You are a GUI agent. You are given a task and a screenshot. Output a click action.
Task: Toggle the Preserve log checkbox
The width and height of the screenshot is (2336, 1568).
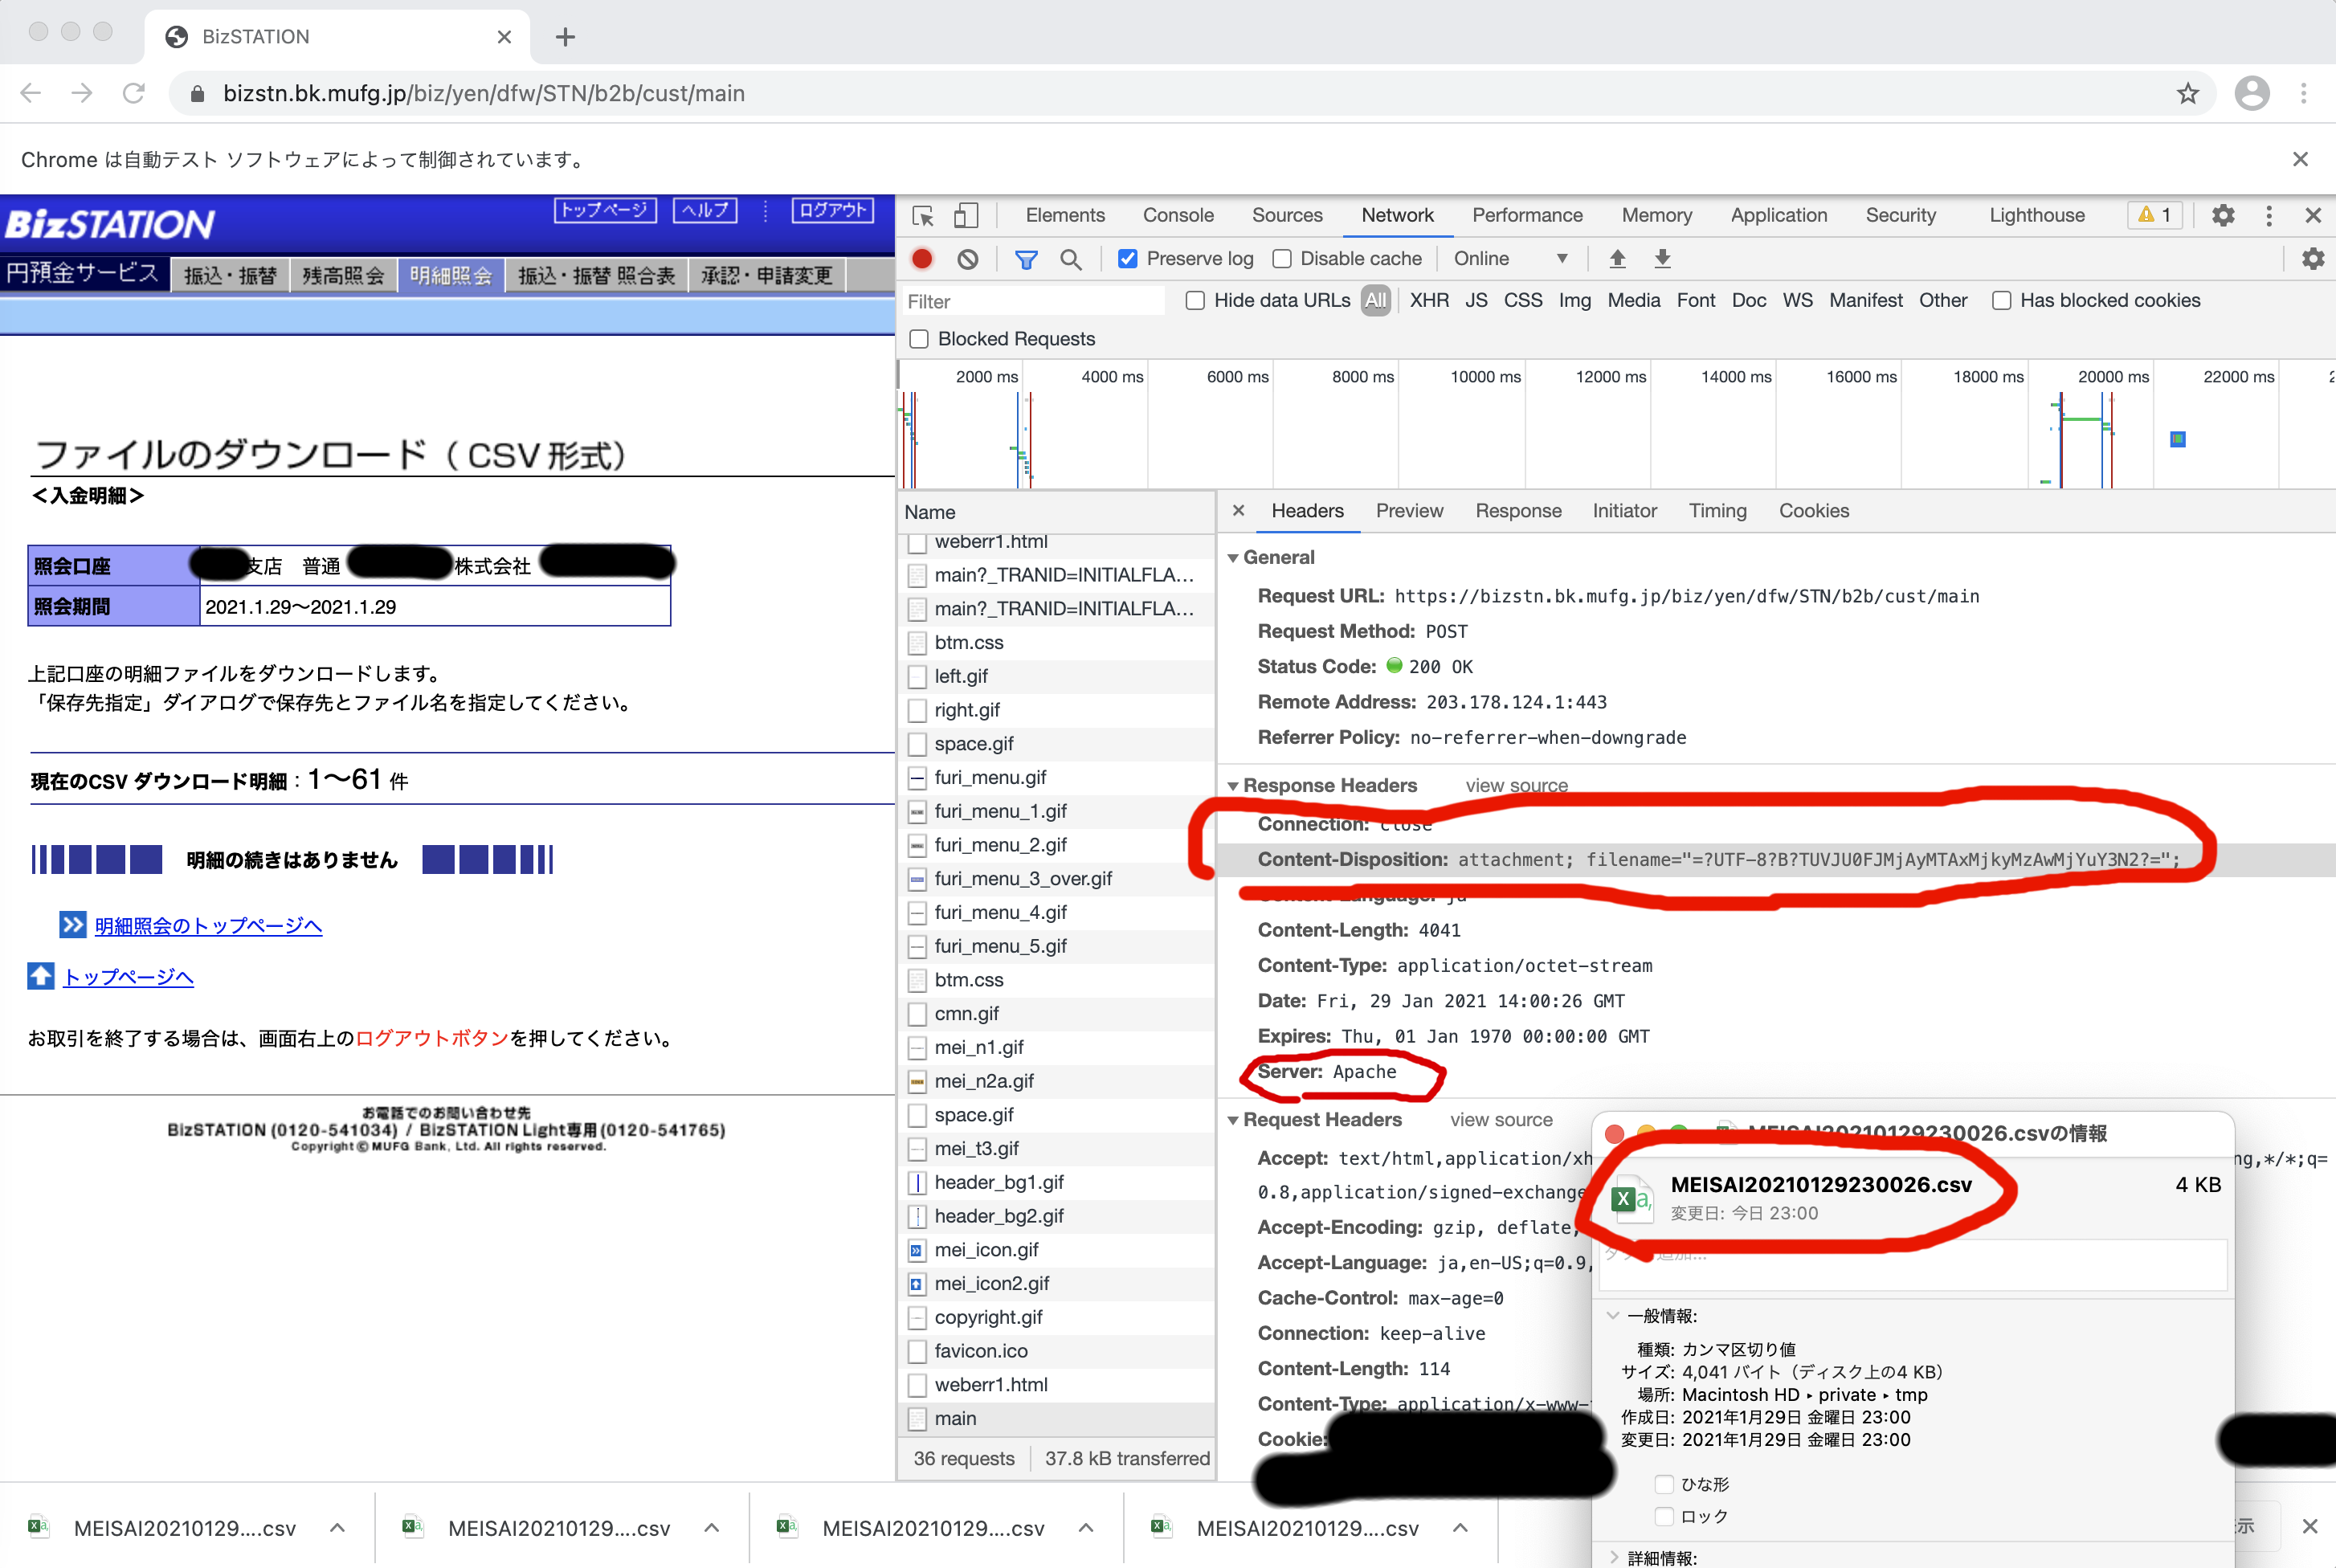[1127, 259]
